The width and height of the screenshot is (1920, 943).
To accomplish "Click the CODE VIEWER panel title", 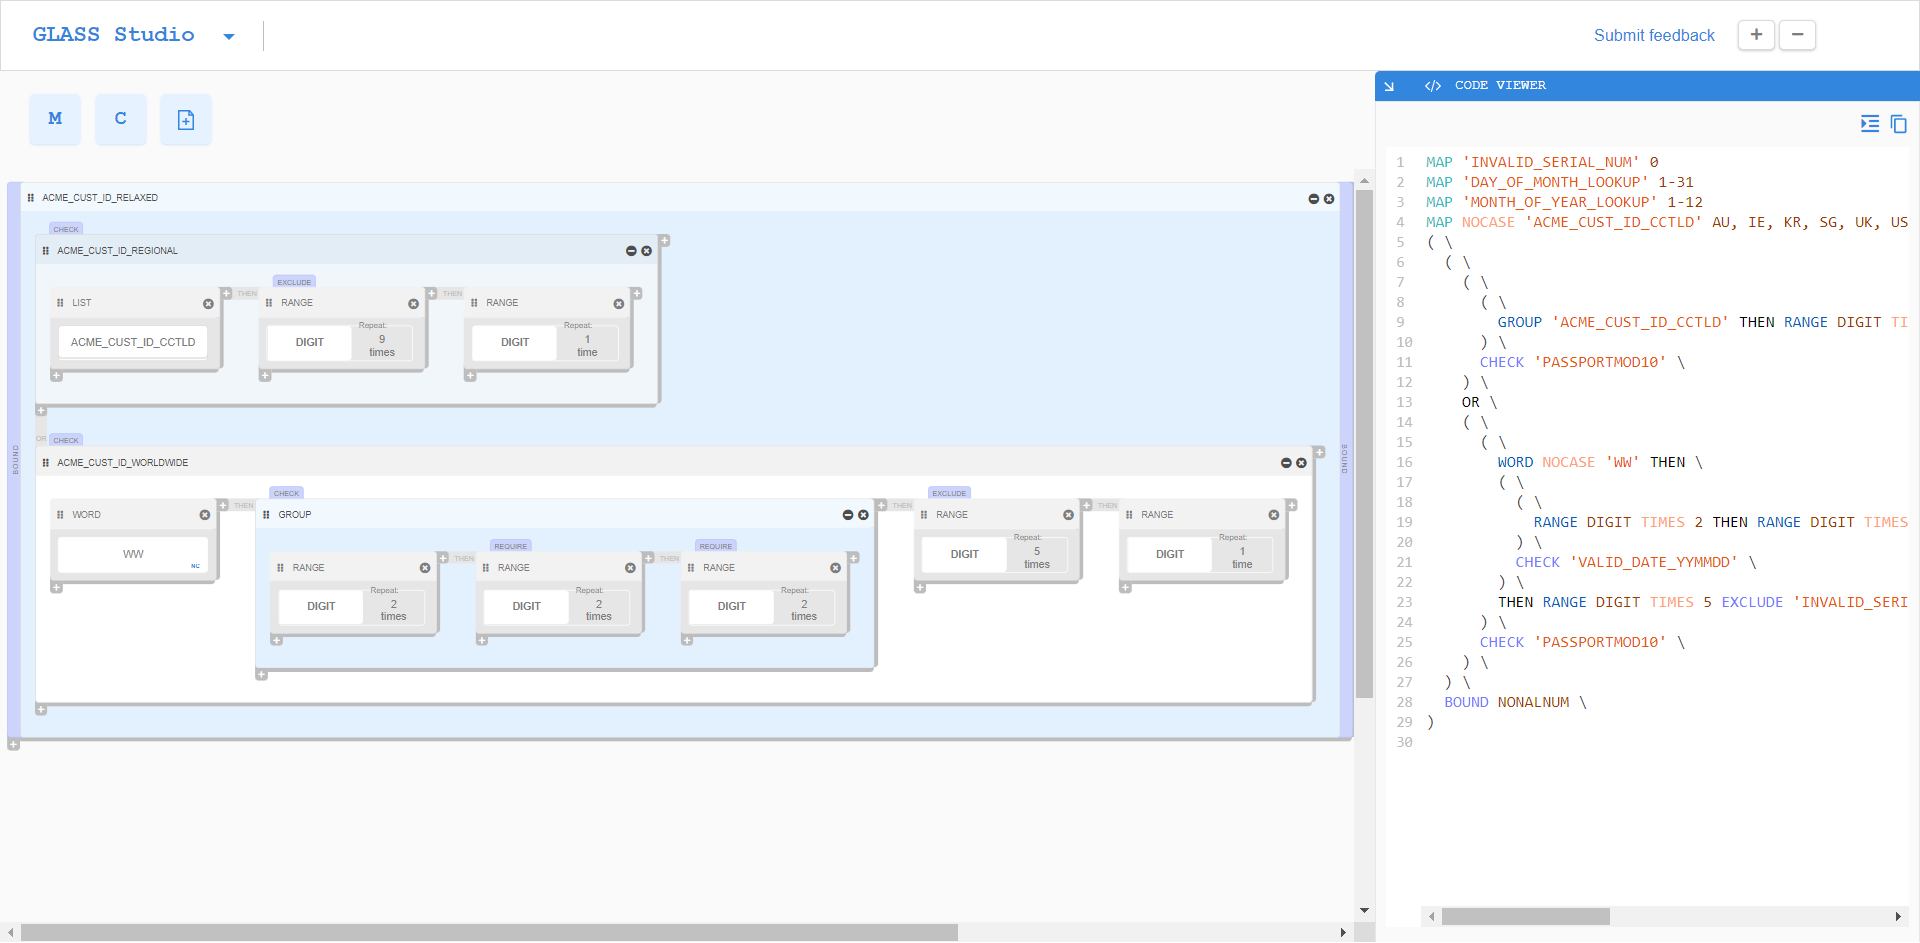I will (1499, 86).
